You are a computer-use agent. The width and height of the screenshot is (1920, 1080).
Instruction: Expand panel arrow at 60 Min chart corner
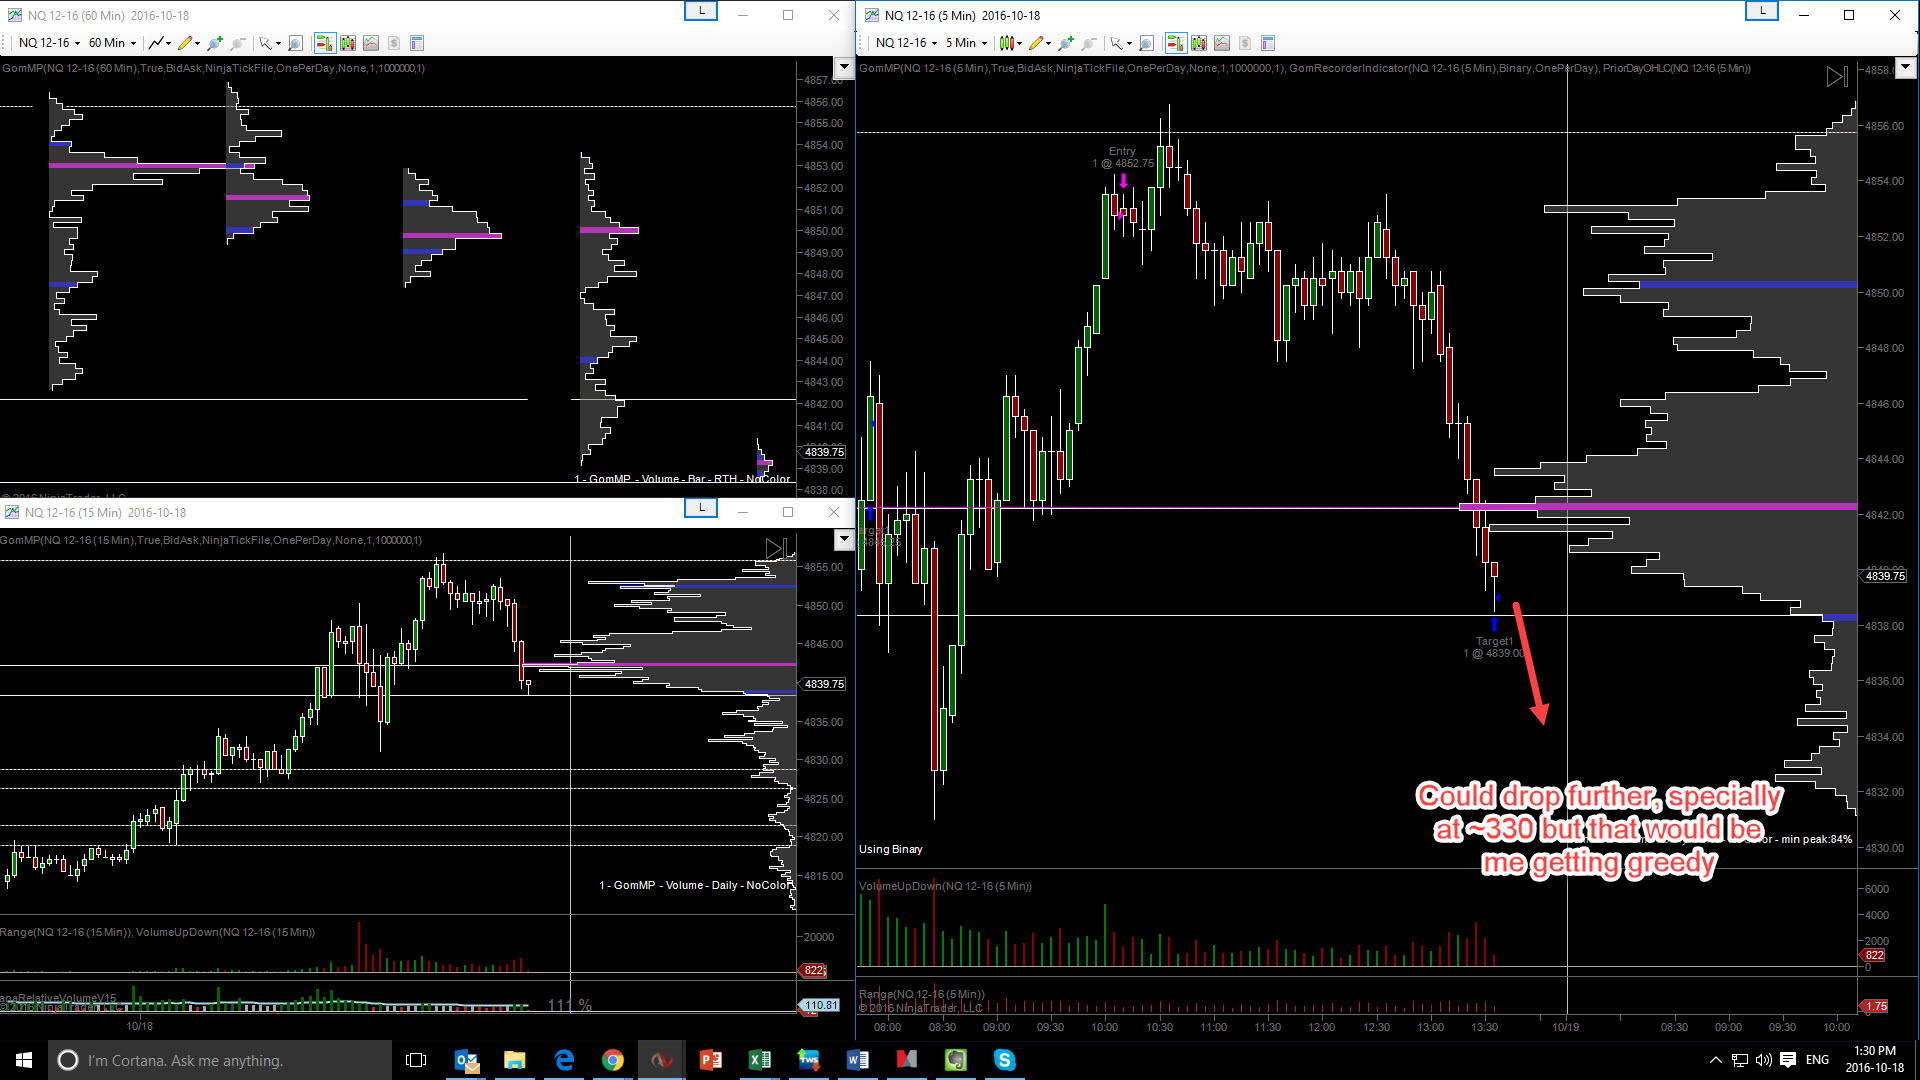[844, 67]
